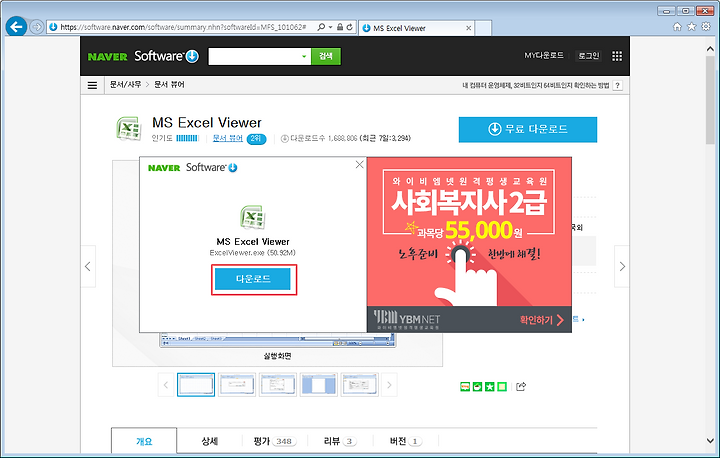This screenshot has width=720, height=458.
Task: Share via first green social icon
Action: [465, 387]
